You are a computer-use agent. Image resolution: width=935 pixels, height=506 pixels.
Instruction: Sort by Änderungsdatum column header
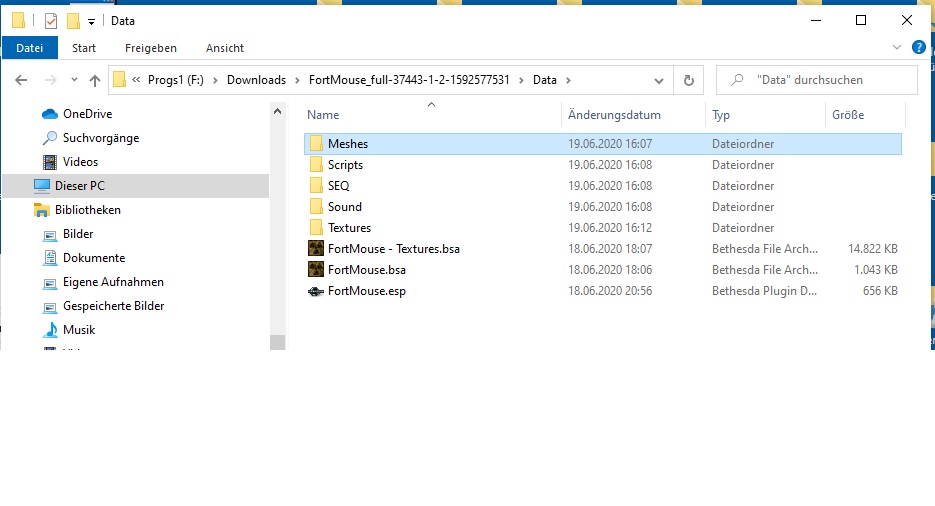click(x=614, y=115)
